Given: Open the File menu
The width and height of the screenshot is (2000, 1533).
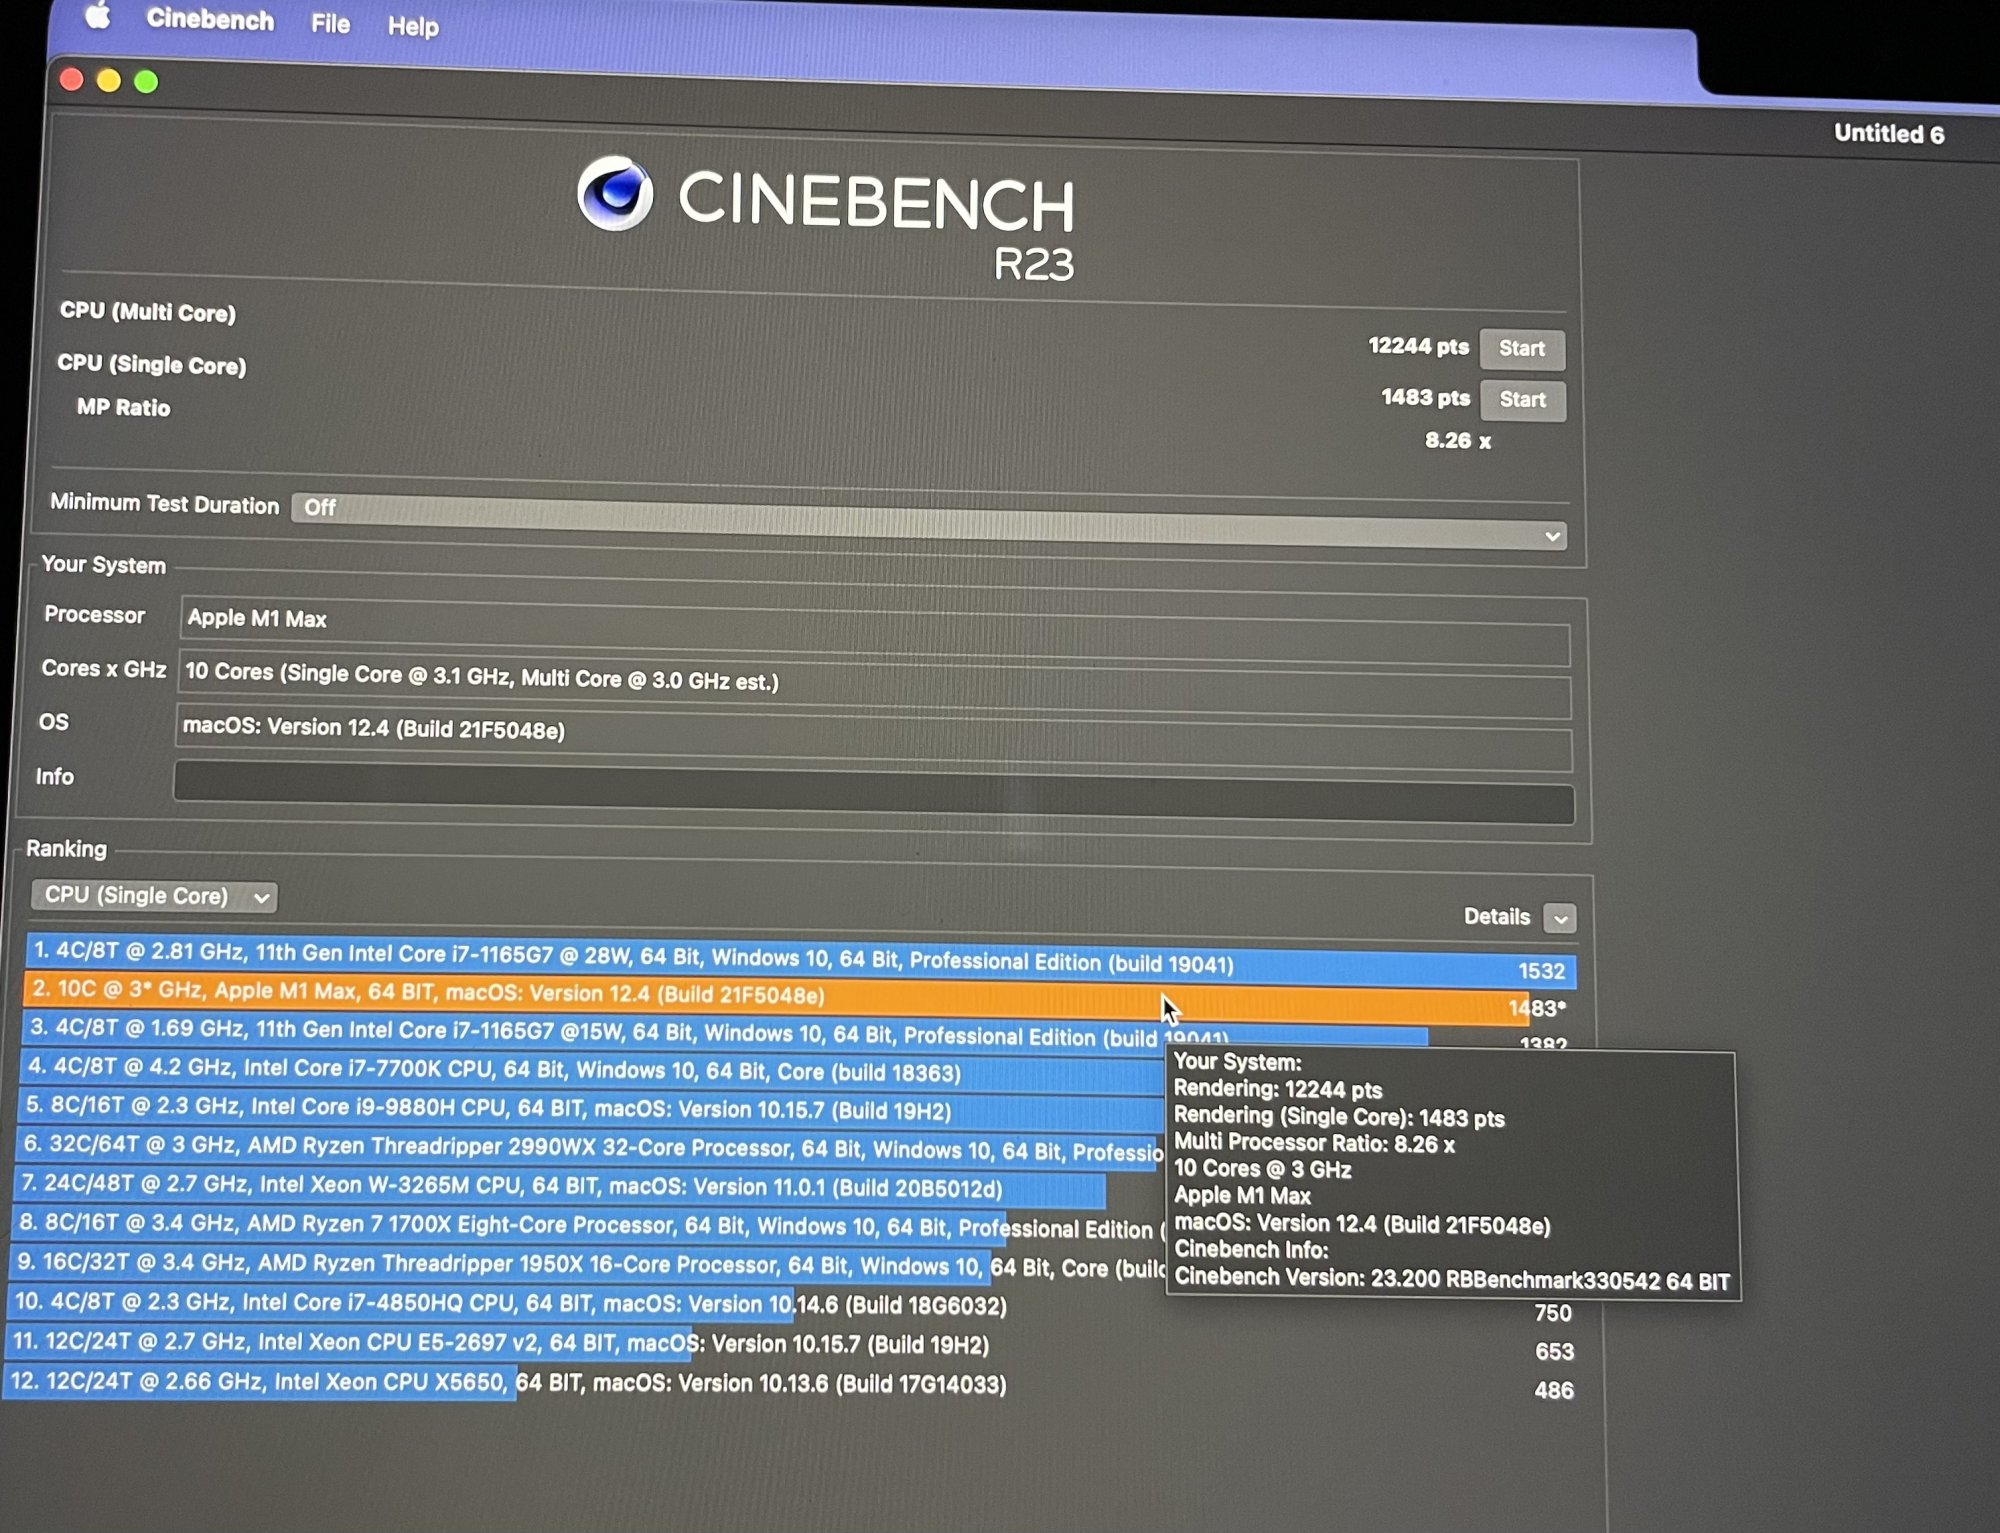Looking at the screenshot, I should click(330, 23).
